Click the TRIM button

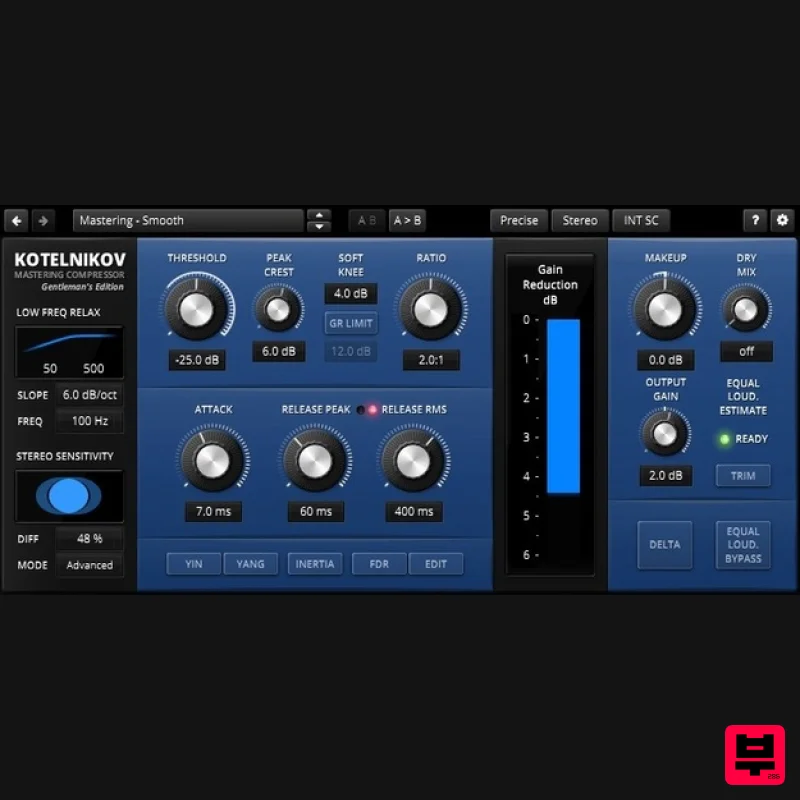[742, 476]
